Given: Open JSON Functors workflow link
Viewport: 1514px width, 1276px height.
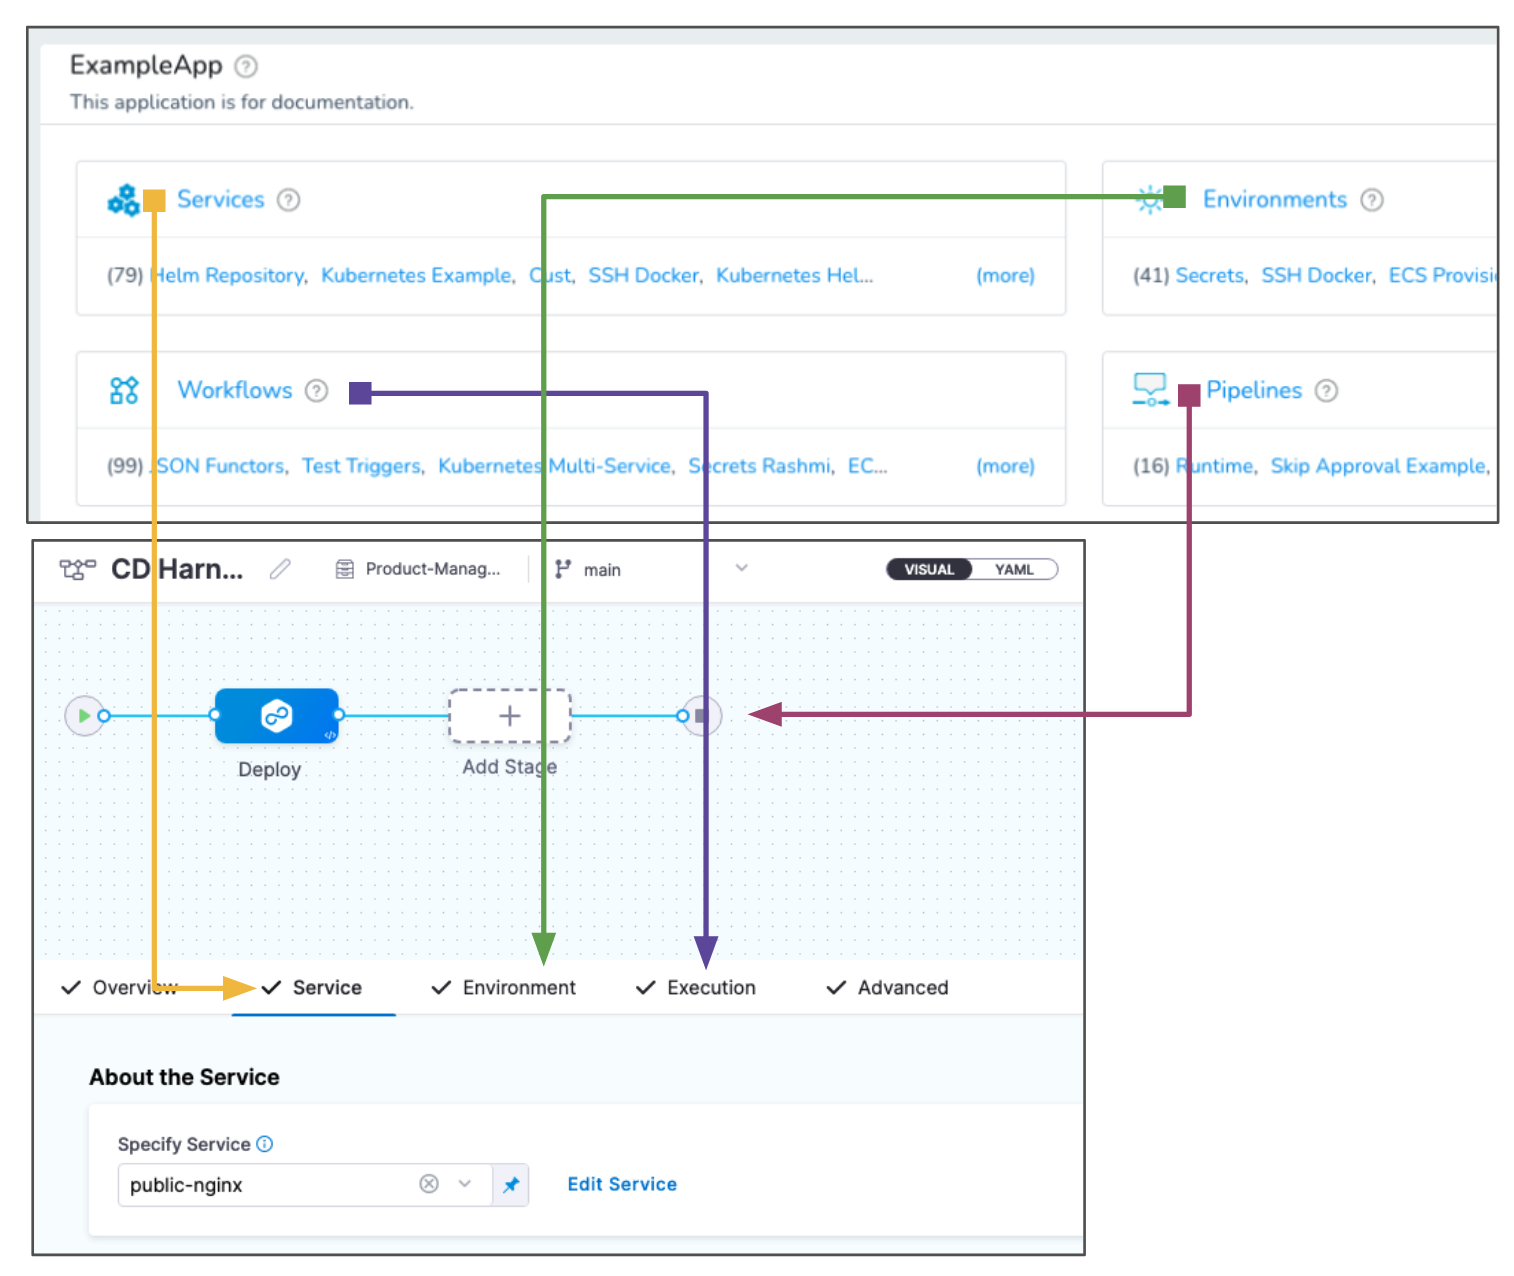Looking at the screenshot, I should pos(218,466).
